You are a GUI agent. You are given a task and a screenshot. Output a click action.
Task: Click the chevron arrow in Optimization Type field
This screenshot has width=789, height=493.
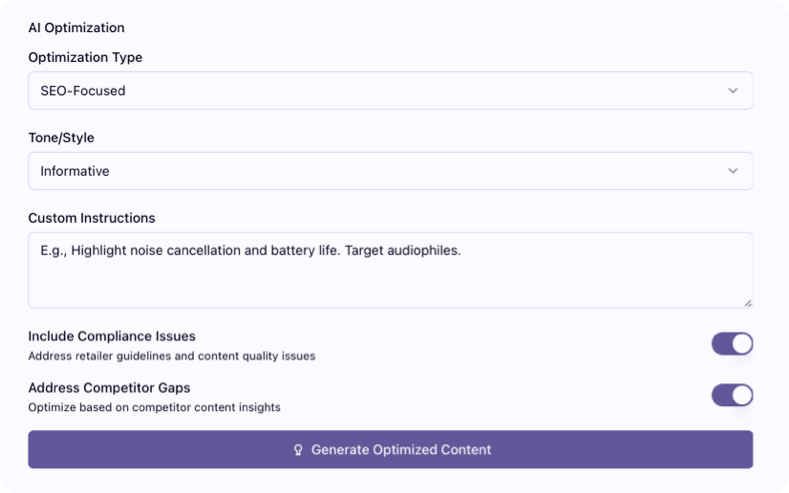(x=733, y=91)
